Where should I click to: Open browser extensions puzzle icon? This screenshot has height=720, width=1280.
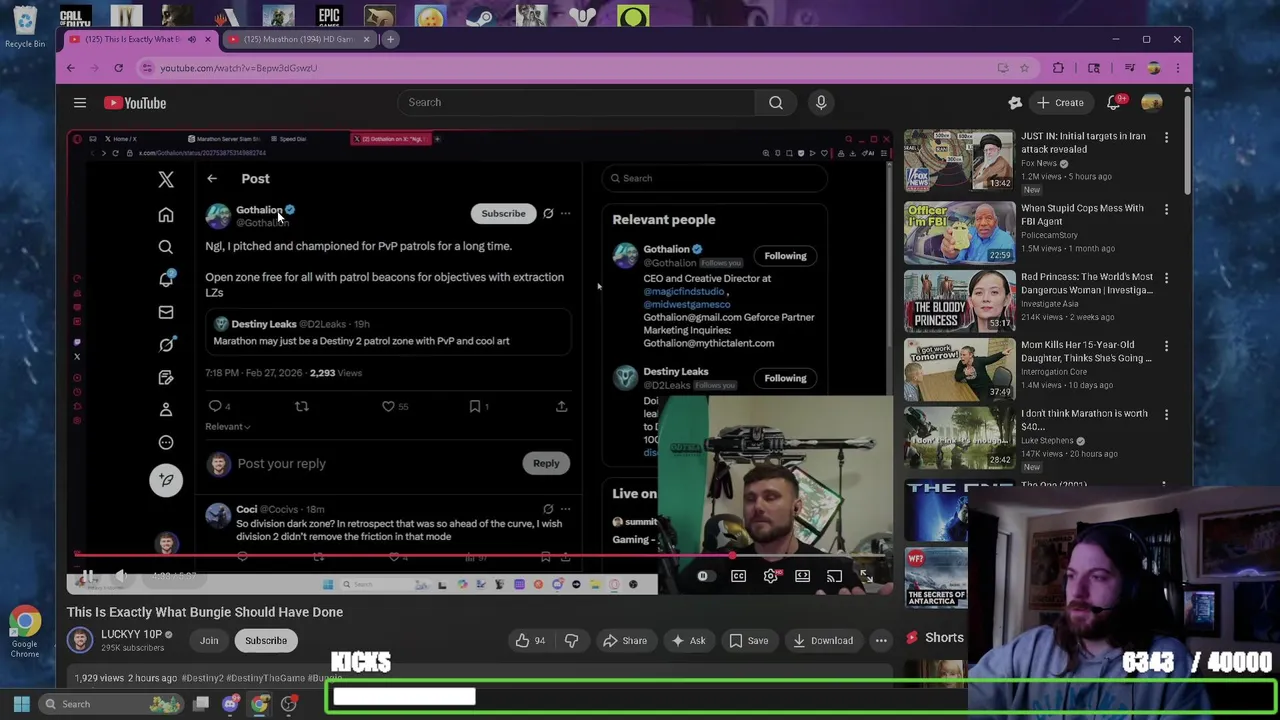[1059, 68]
